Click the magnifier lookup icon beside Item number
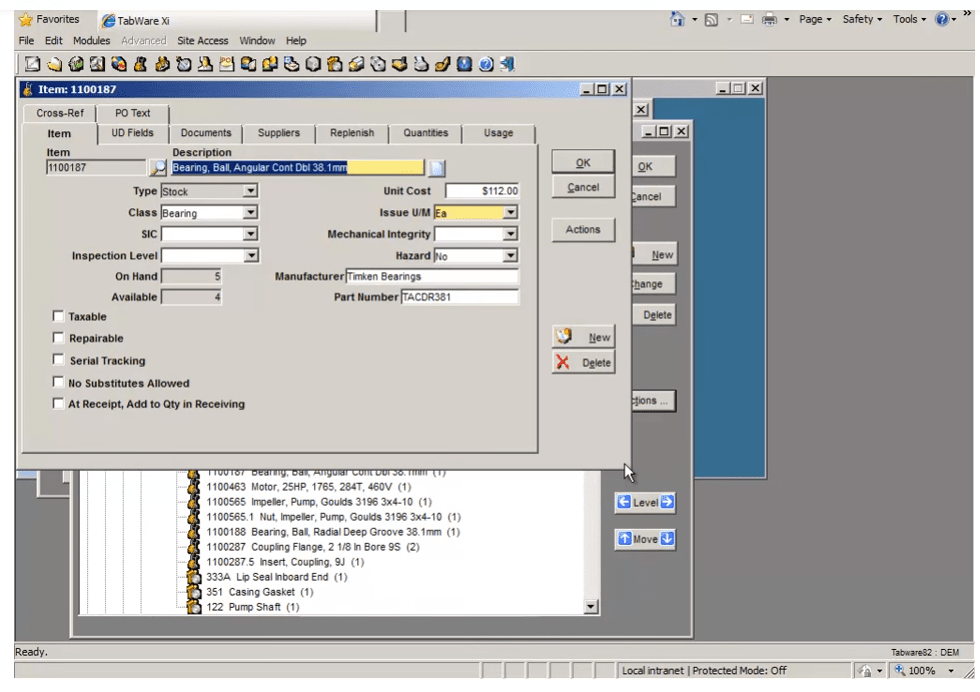 coord(158,168)
